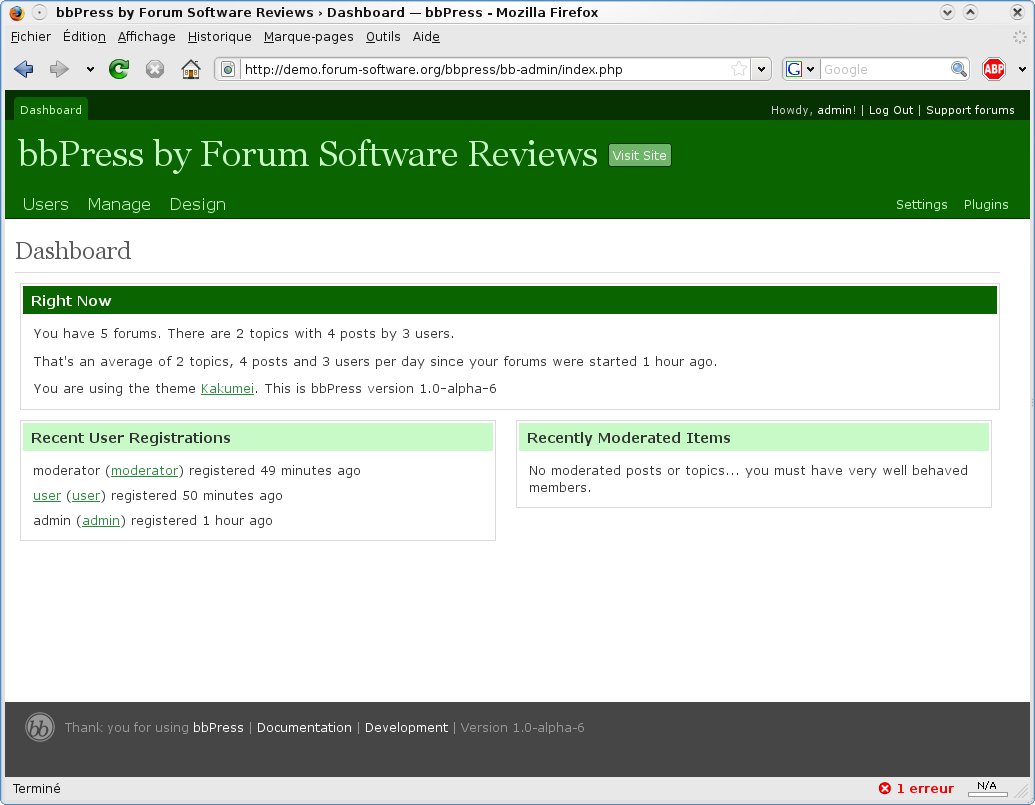Stop loading with the X icon
This screenshot has width=1035, height=805.
tap(154, 69)
